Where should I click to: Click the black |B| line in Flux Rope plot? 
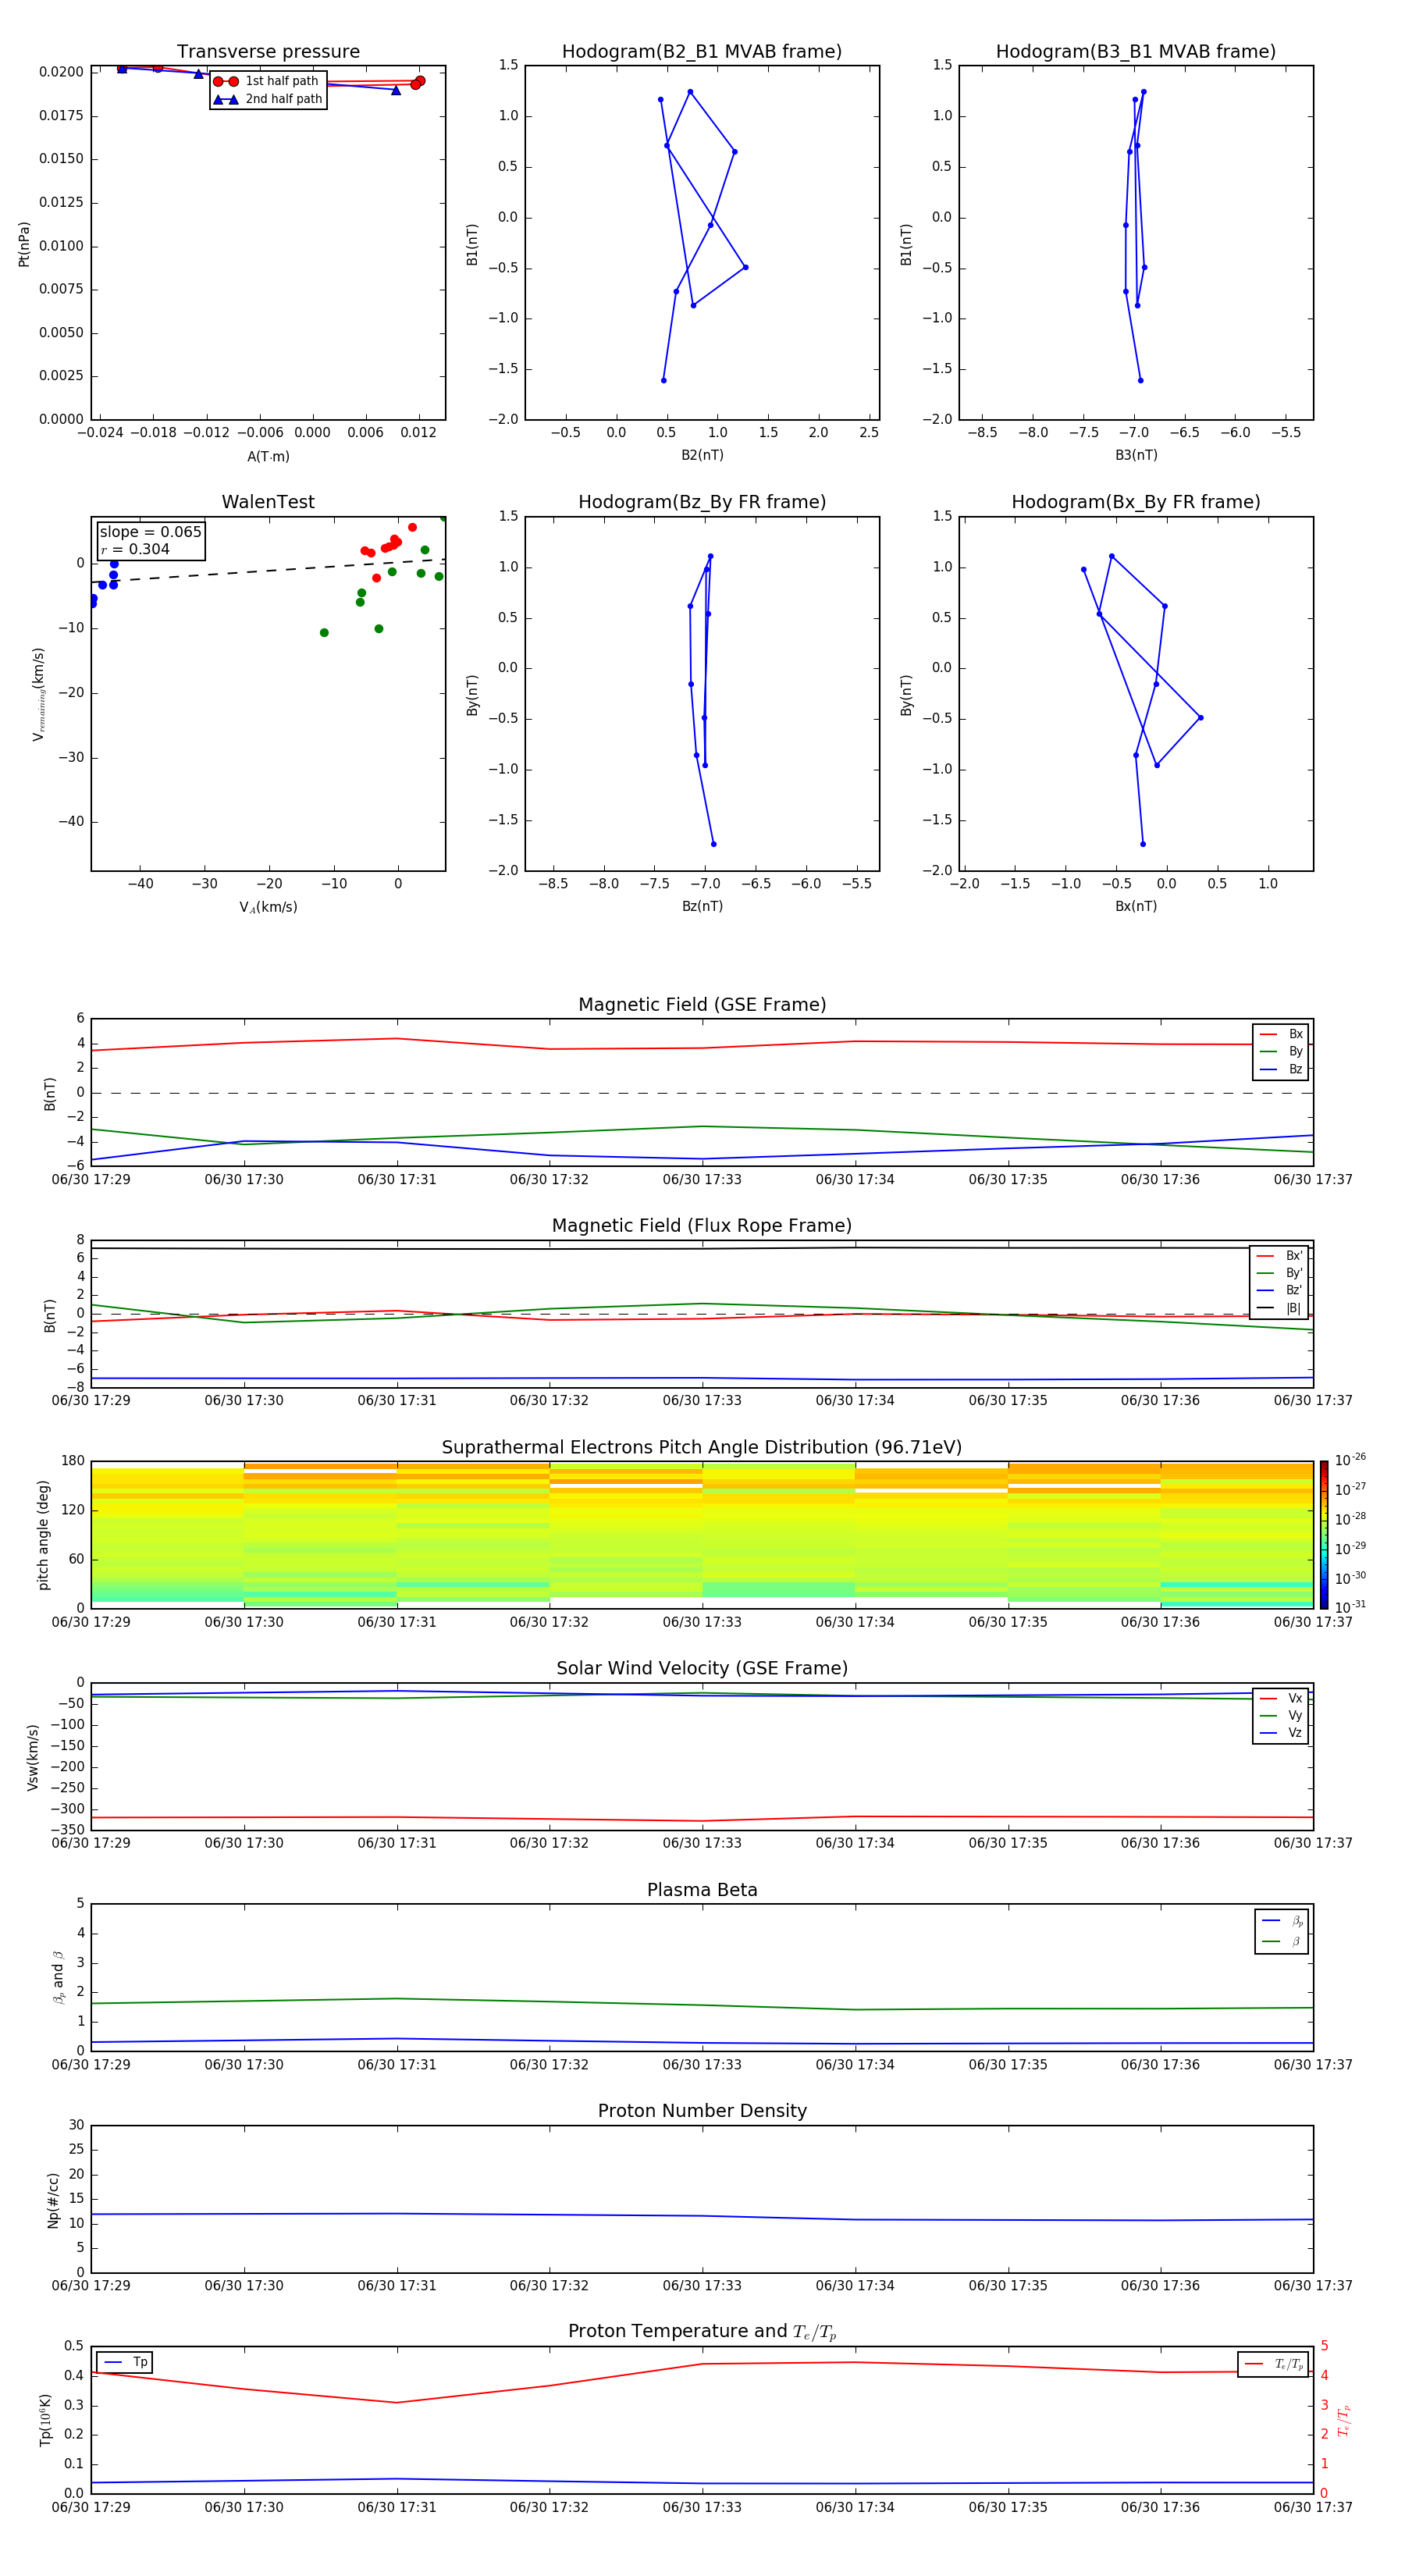click(x=702, y=1248)
